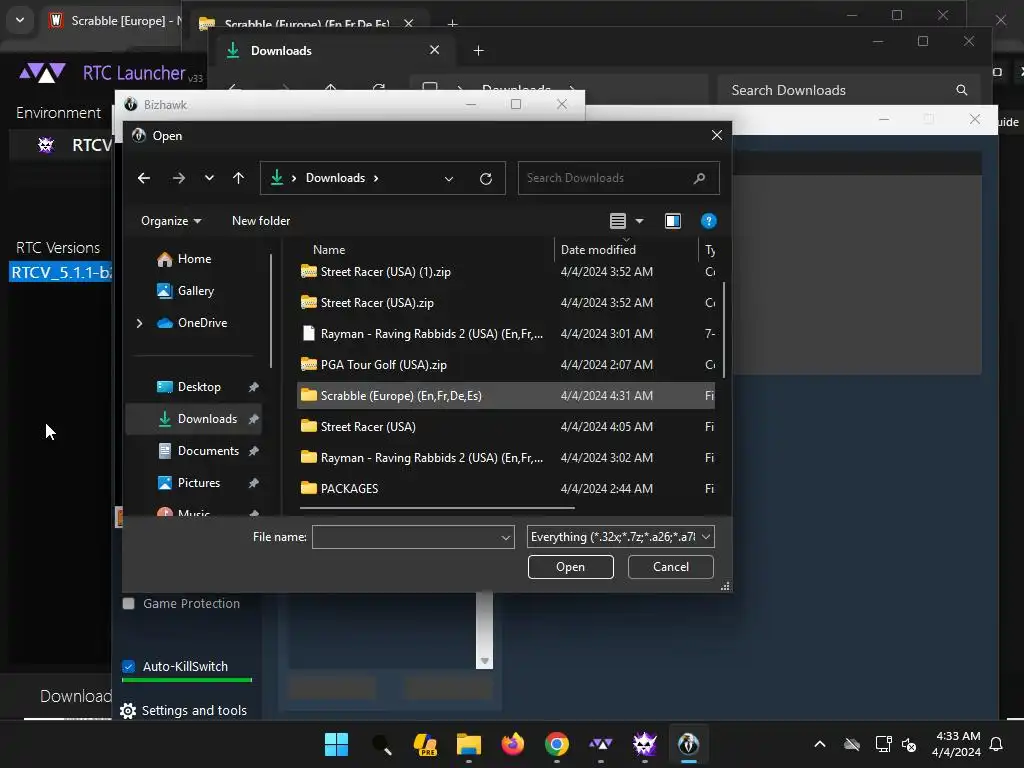Toggle the Auto-KillSwitch checkbox

[x=129, y=667]
